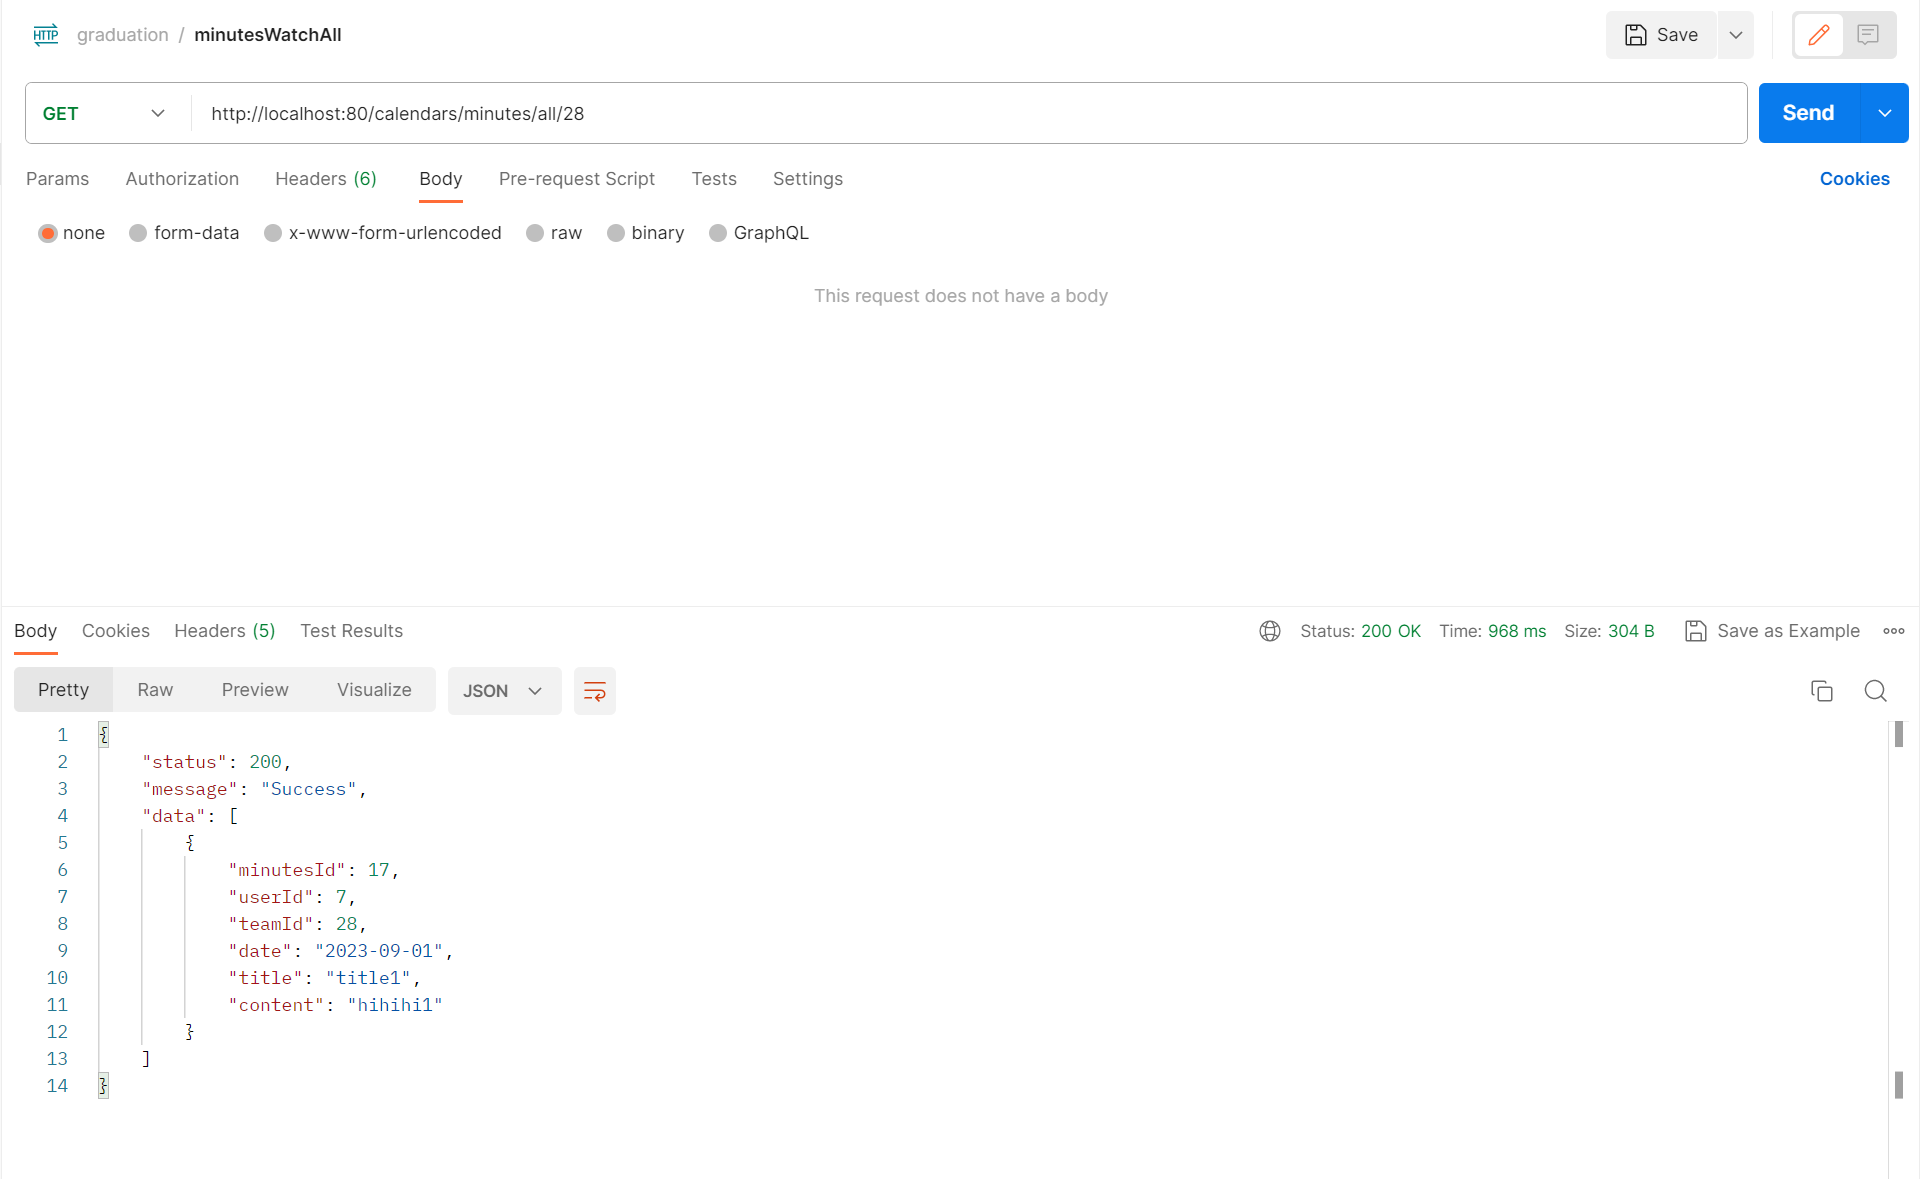
Task: Select the Pretty view
Action: tap(64, 690)
